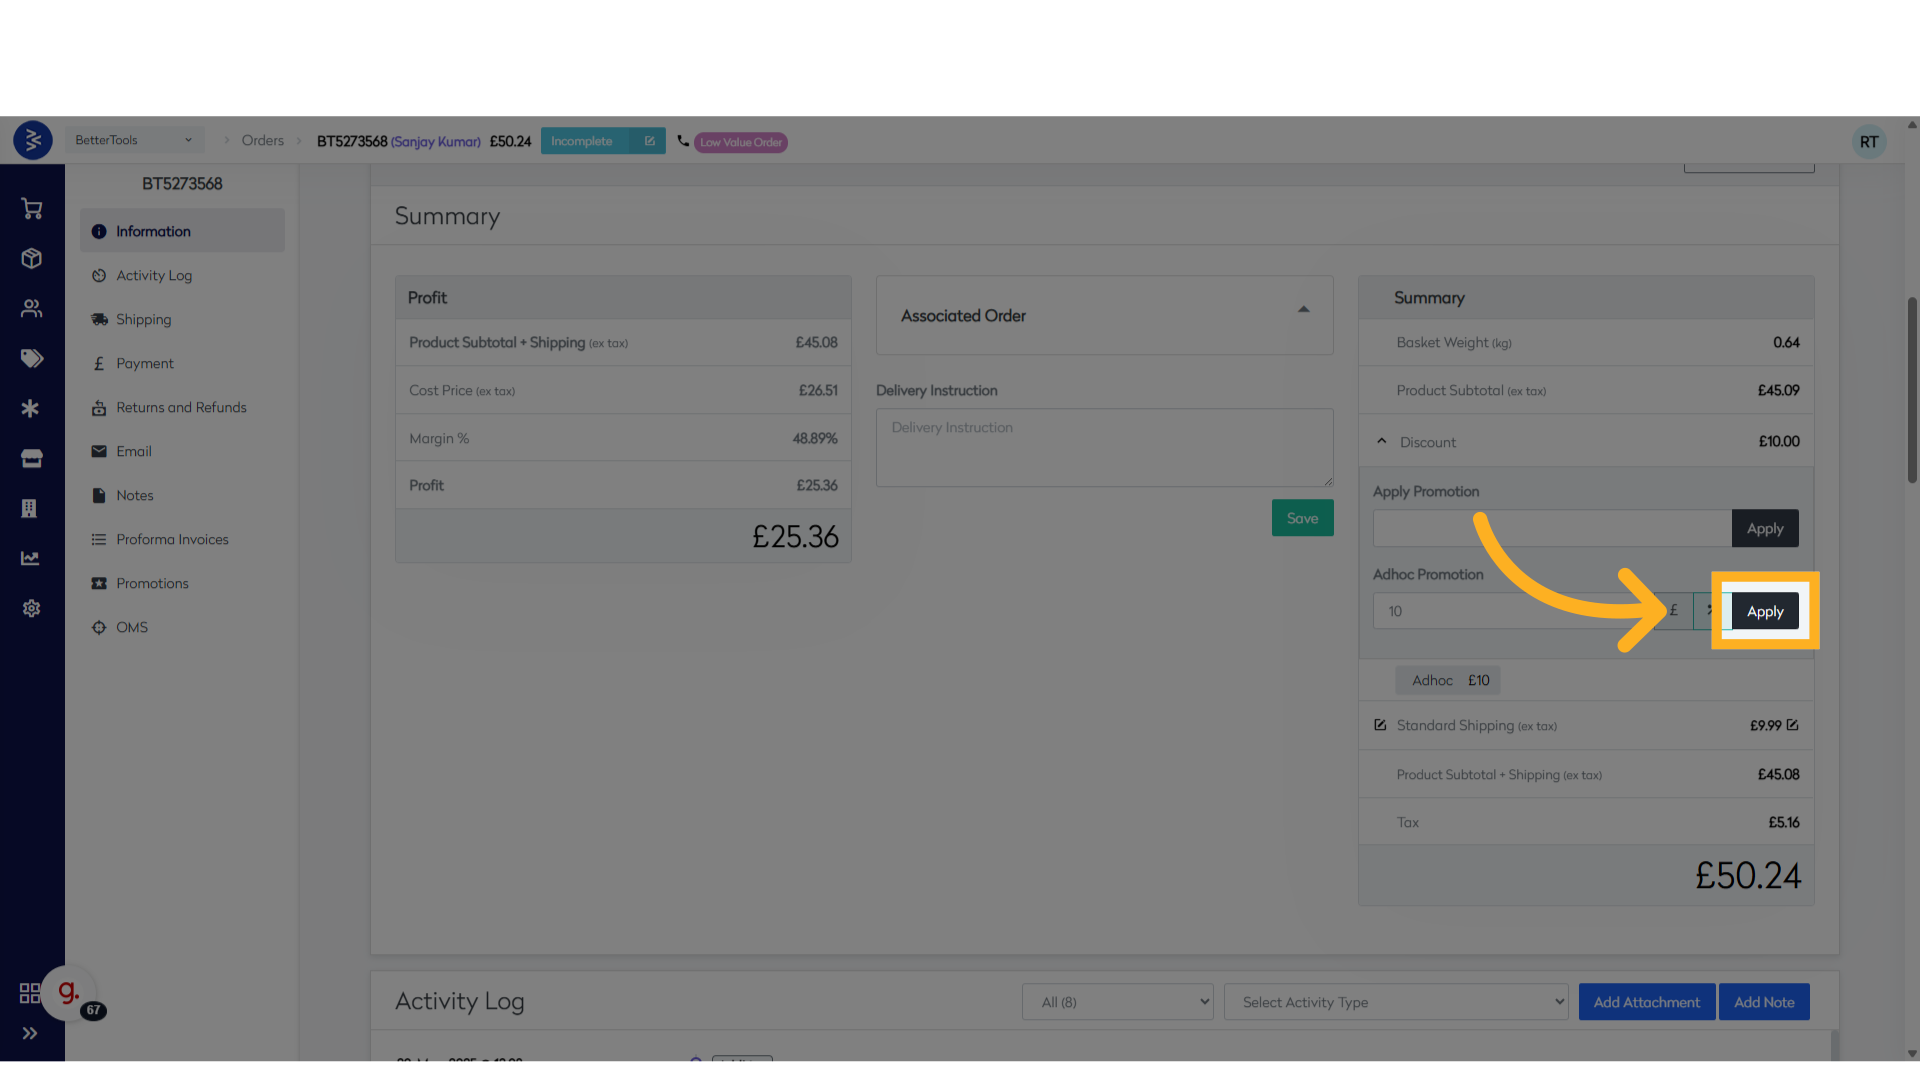Expand the sidebar with double chevron icon
Screen dimensions: 1920x1080
(30, 1034)
